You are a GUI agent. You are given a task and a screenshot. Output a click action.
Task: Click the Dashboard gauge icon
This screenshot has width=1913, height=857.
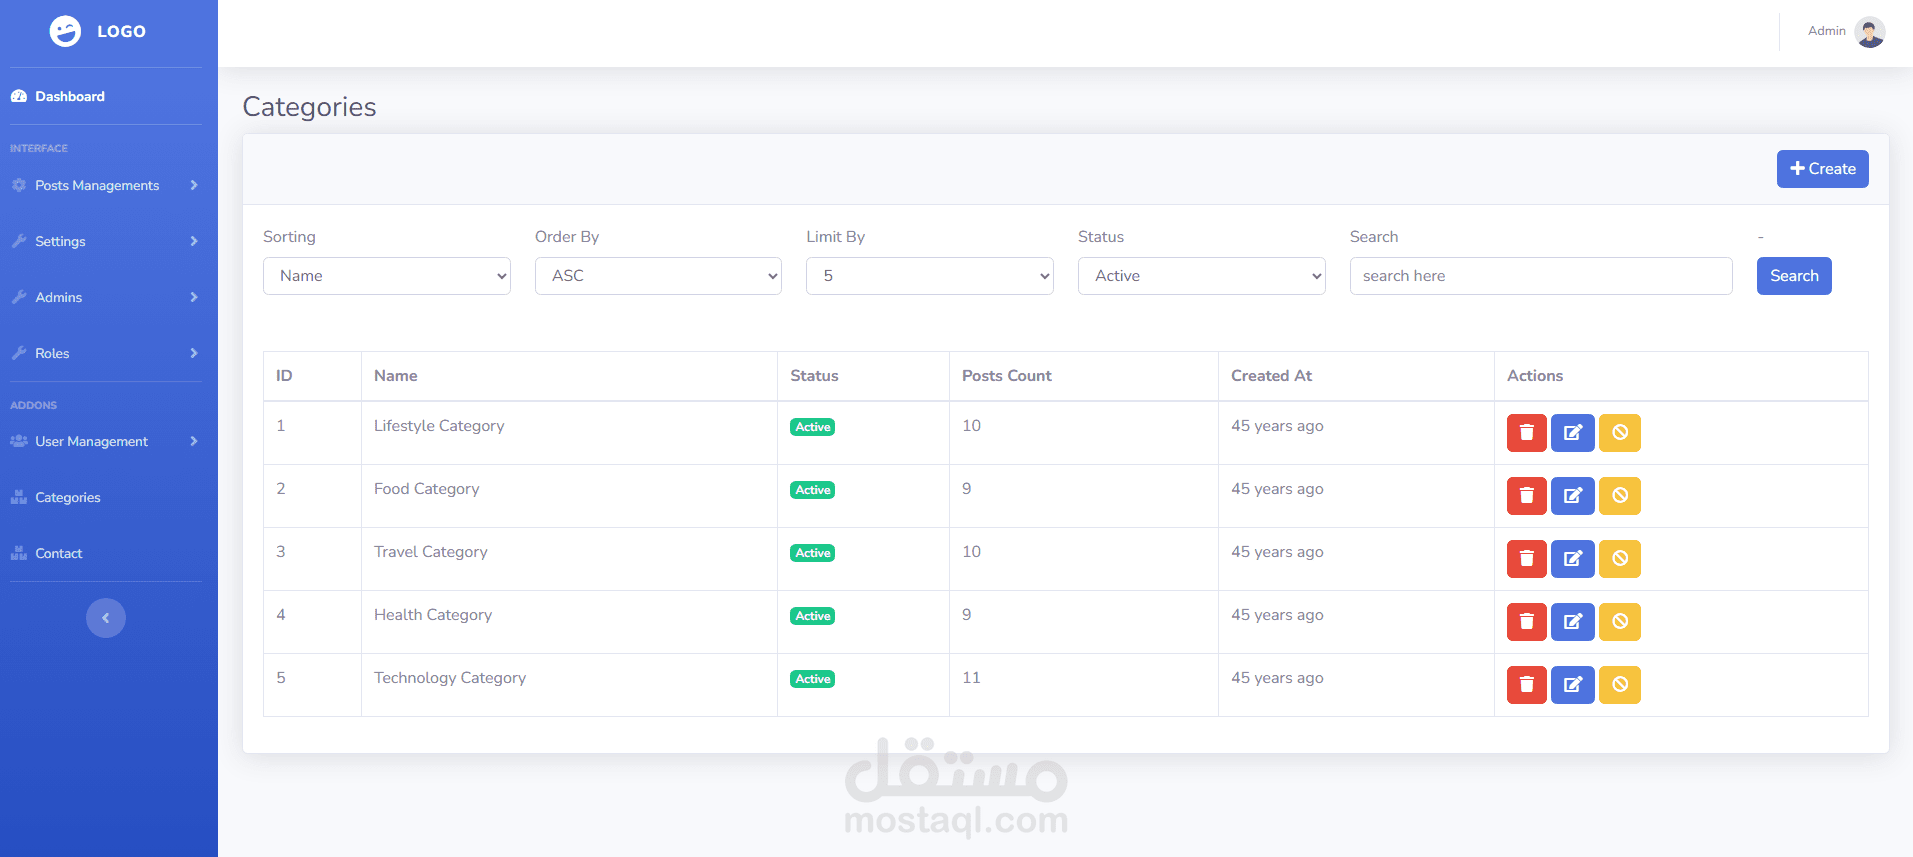tap(19, 97)
